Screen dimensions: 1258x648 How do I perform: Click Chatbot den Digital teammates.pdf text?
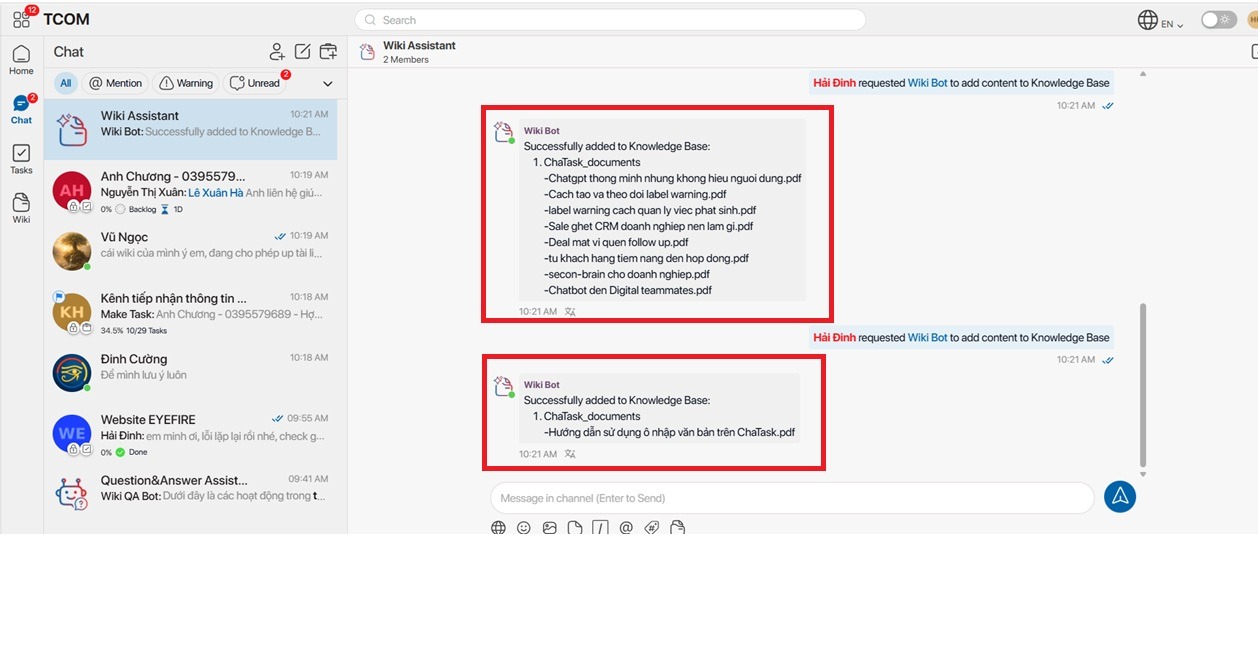[x=628, y=290]
